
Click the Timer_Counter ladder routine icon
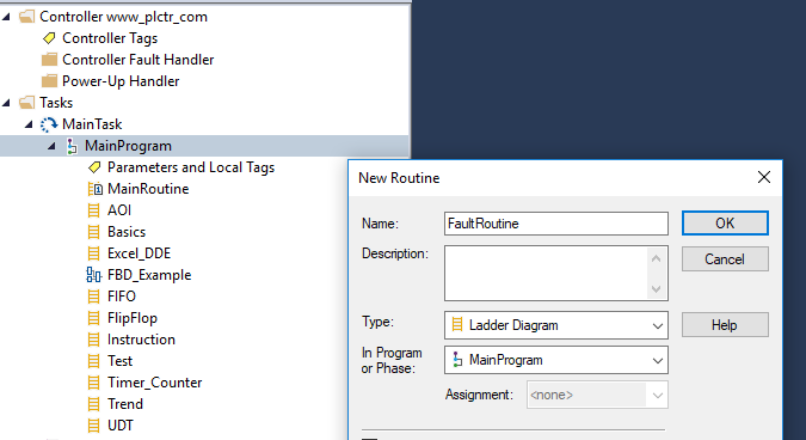[94, 382]
